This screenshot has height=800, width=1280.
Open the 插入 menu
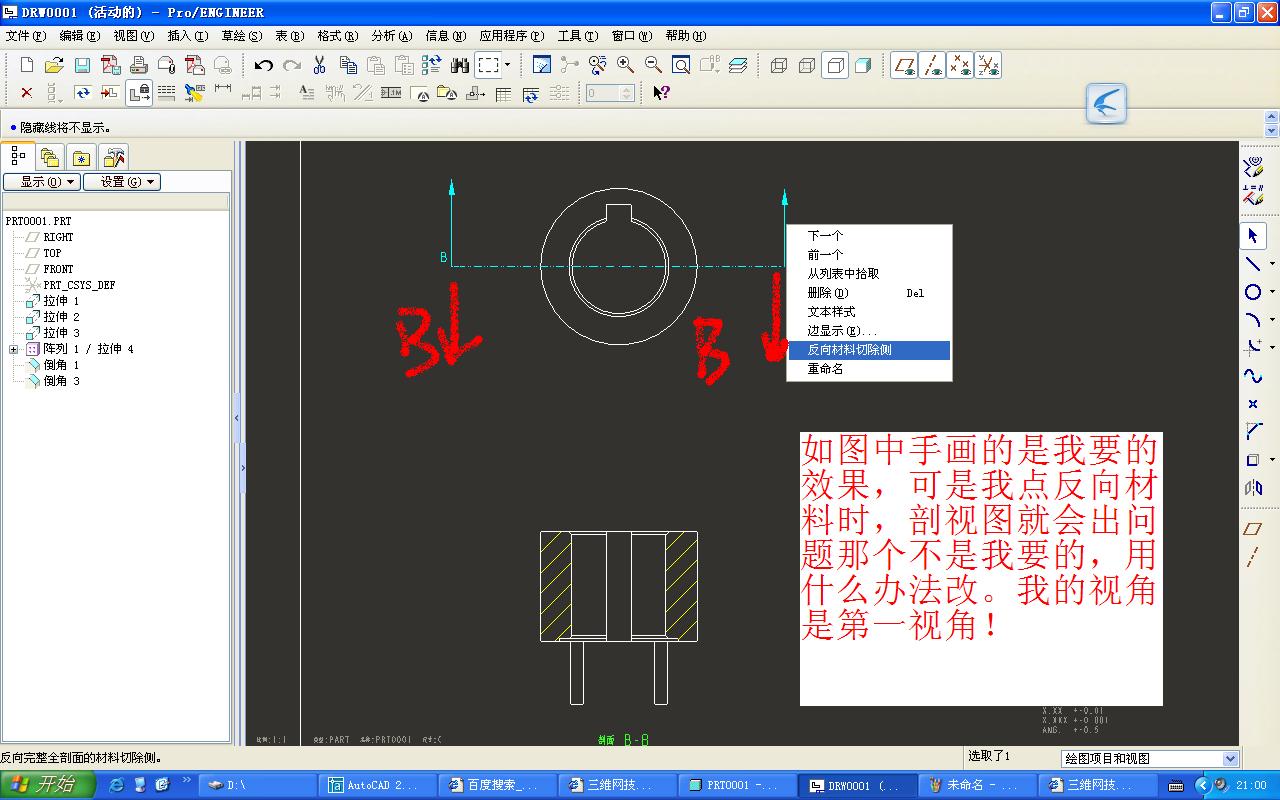(x=187, y=36)
